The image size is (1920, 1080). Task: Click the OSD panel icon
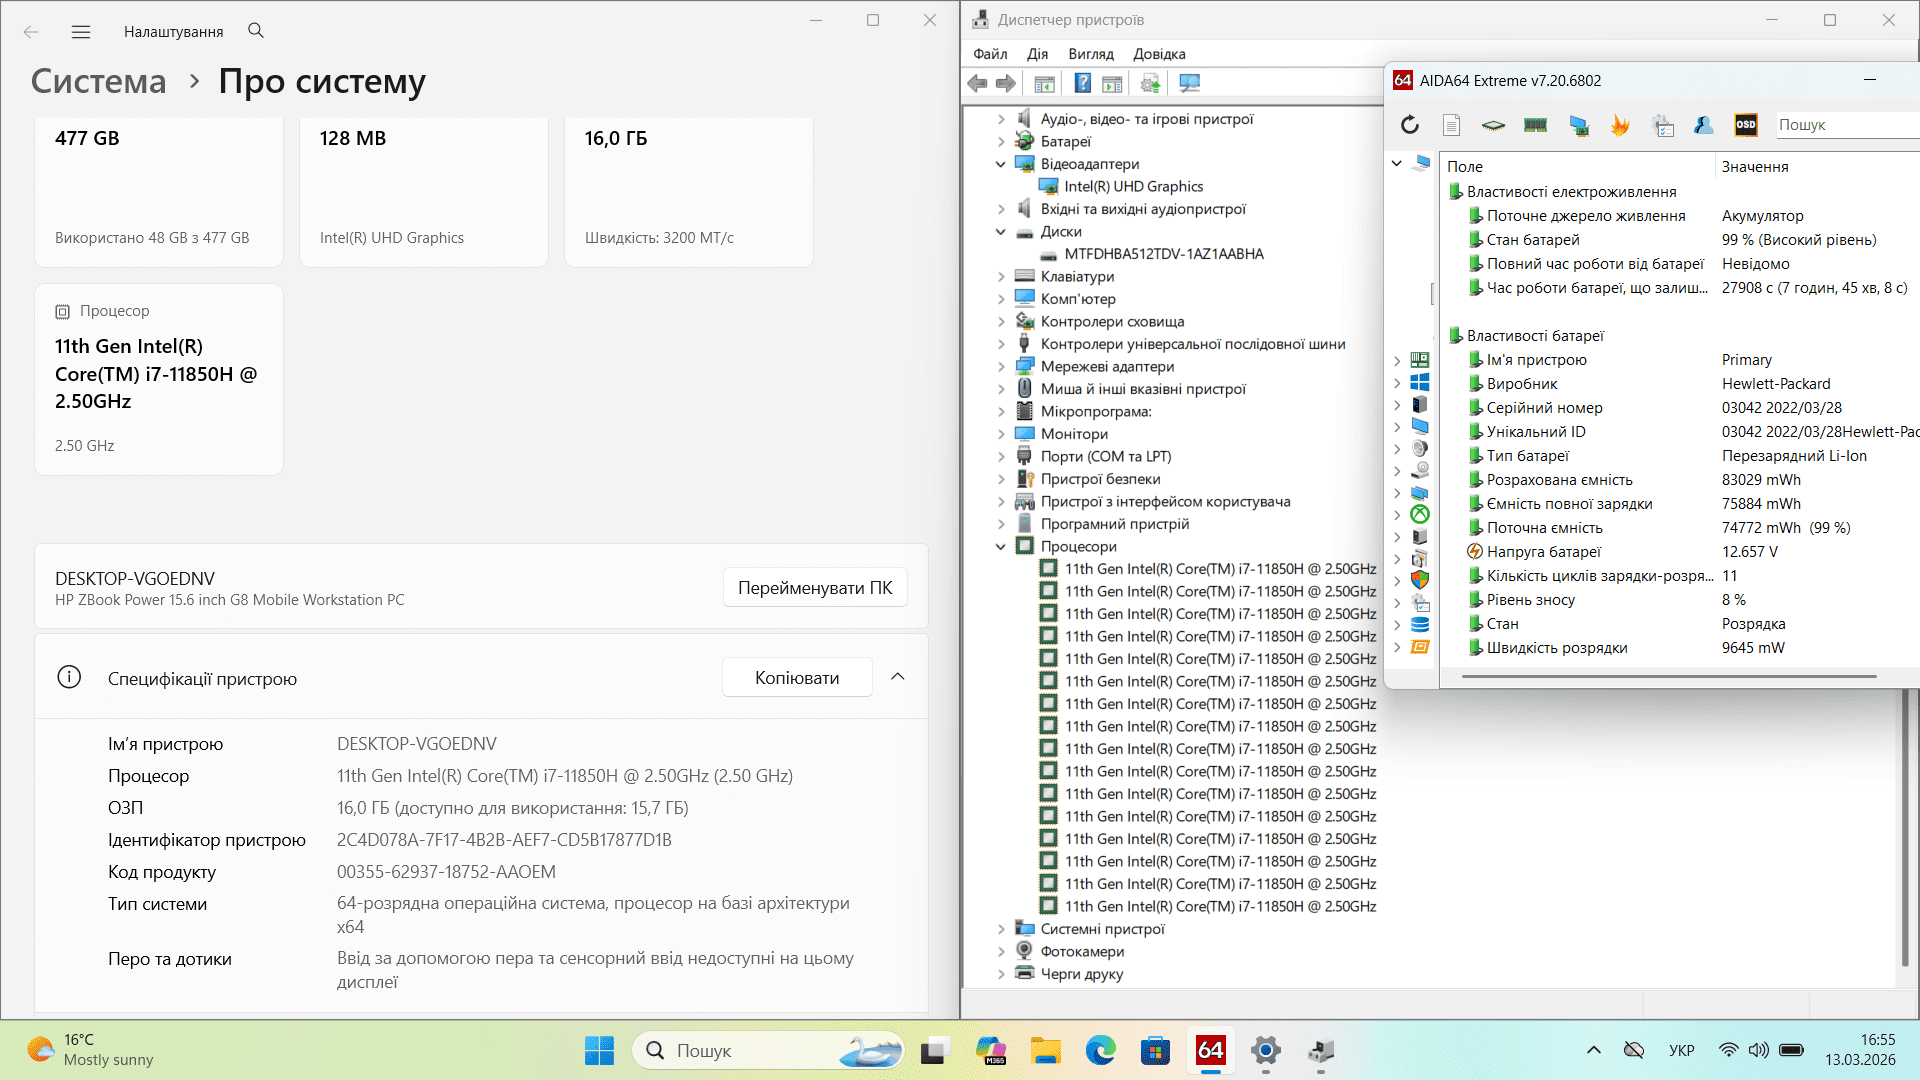pyautogui.click(x=1745, y=125)
